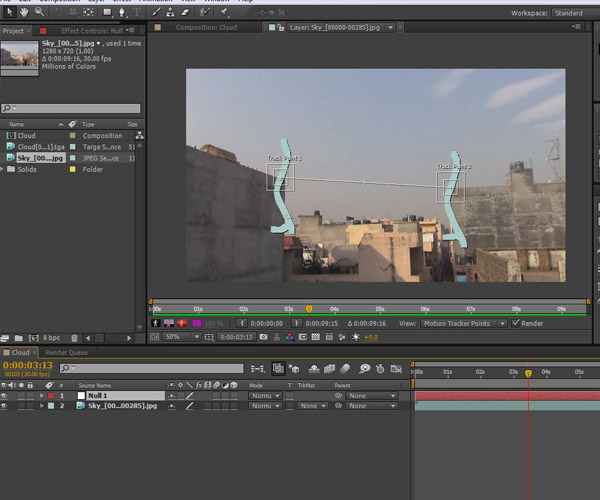Hide the Null 1 layer

coord(6,396)
